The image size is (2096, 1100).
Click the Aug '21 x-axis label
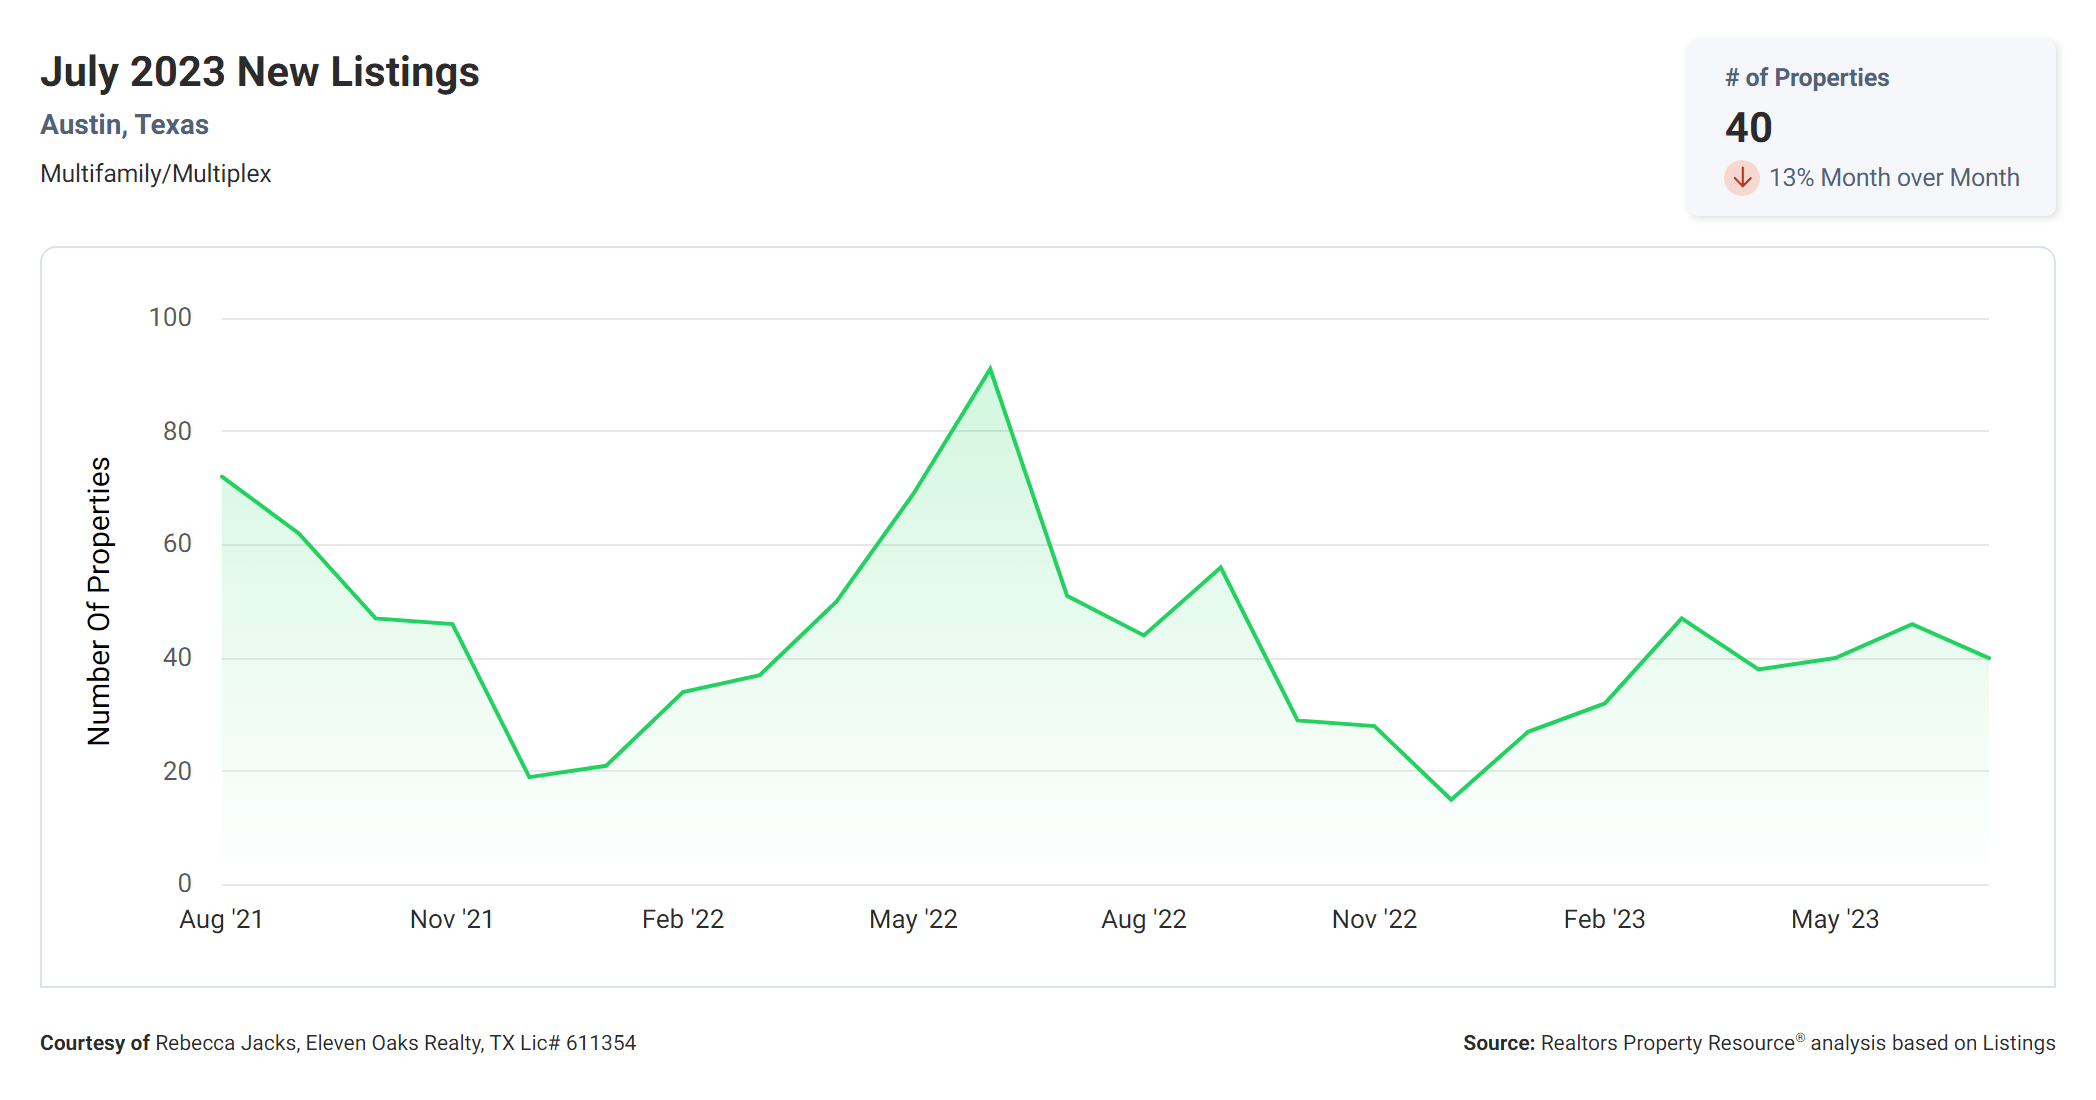[x=221, y=919]
